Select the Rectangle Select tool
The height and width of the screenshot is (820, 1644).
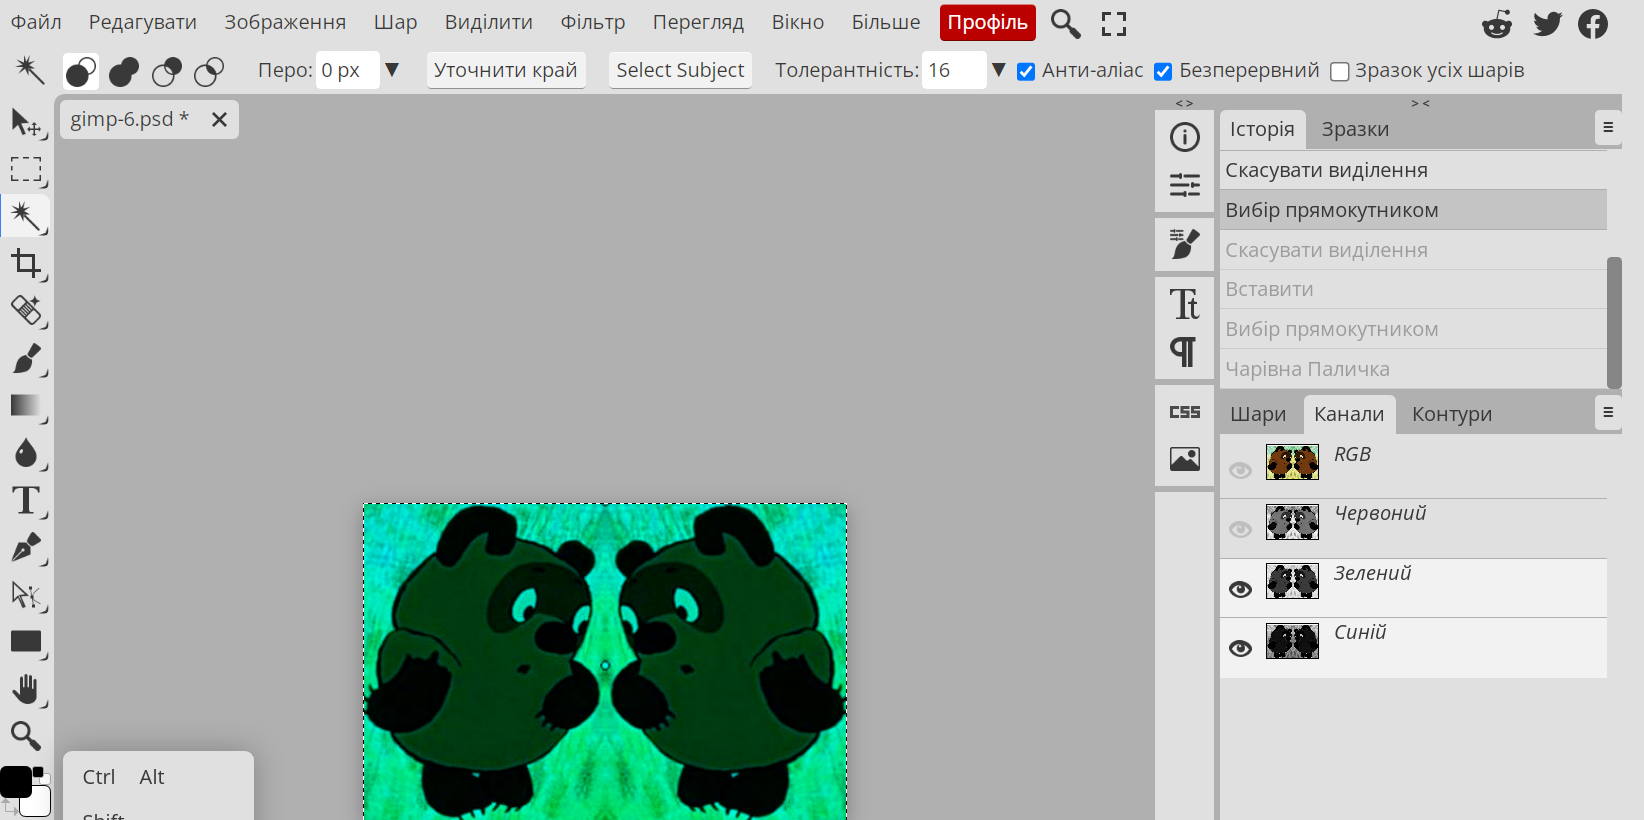(x=26, y=169)
